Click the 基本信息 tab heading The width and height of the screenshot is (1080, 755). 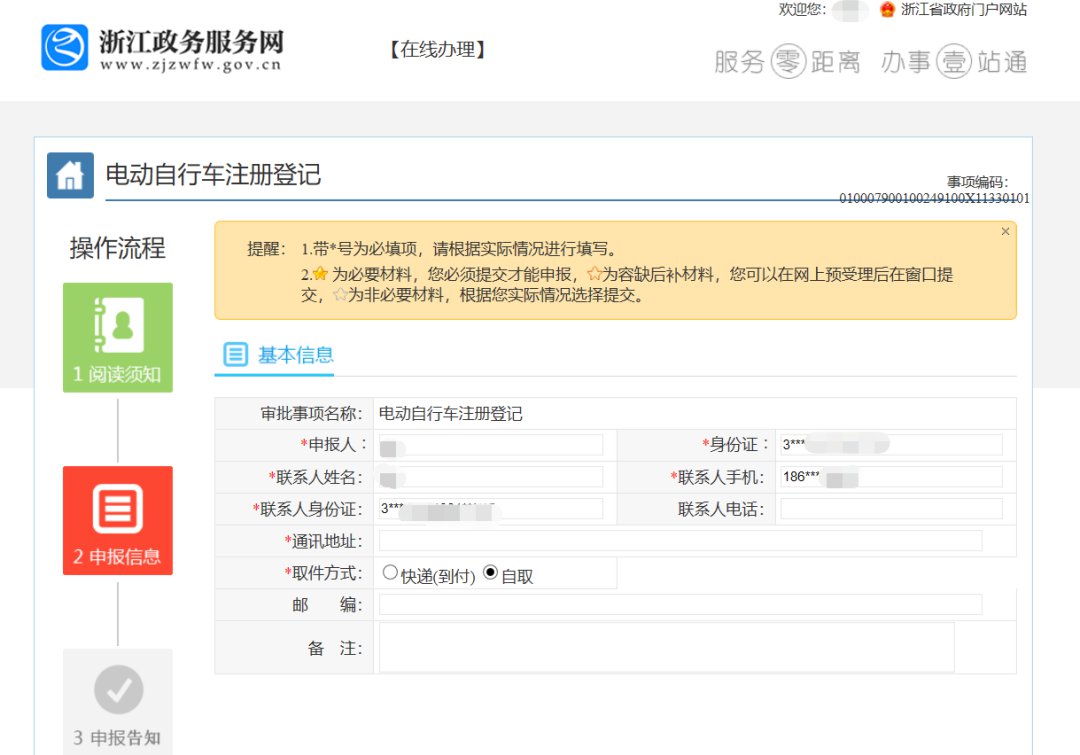point(295,355)
